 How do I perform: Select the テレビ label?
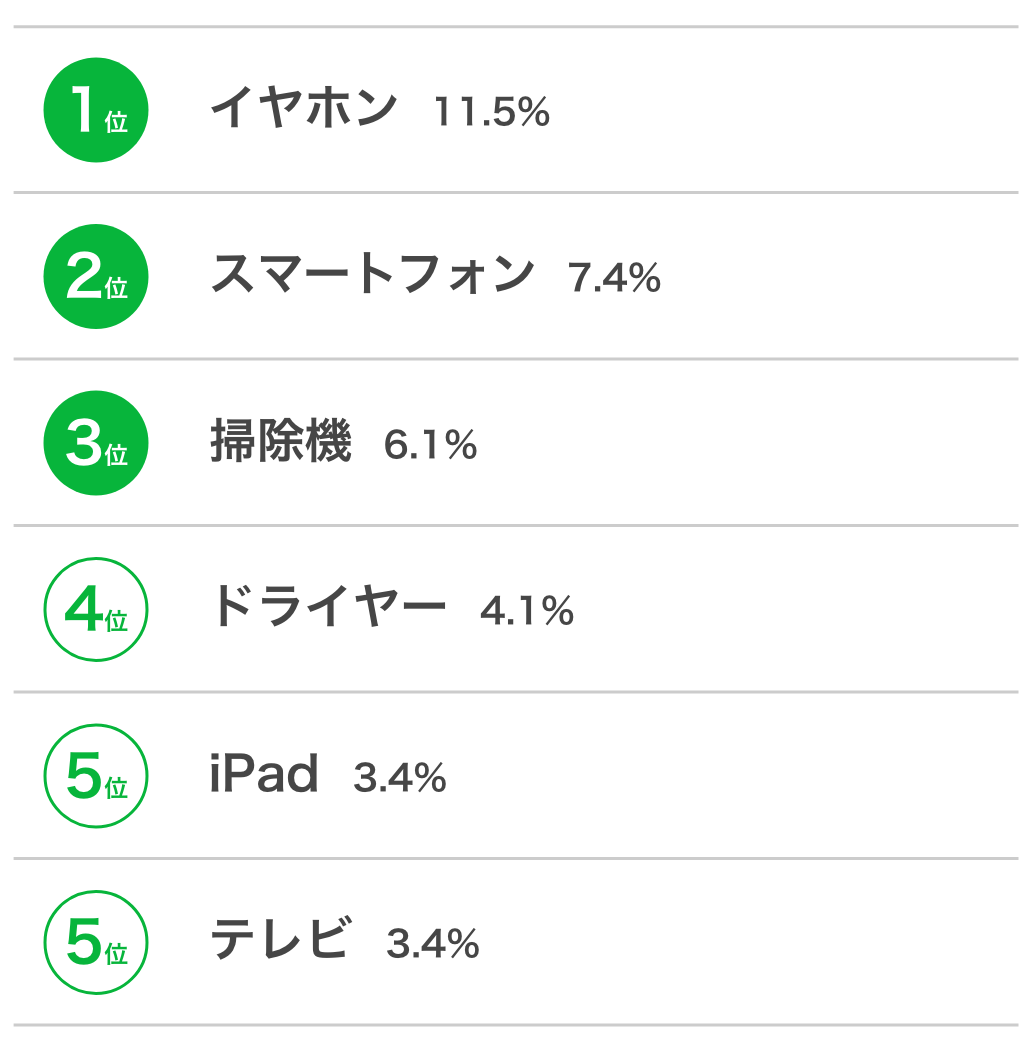[280, 939]
